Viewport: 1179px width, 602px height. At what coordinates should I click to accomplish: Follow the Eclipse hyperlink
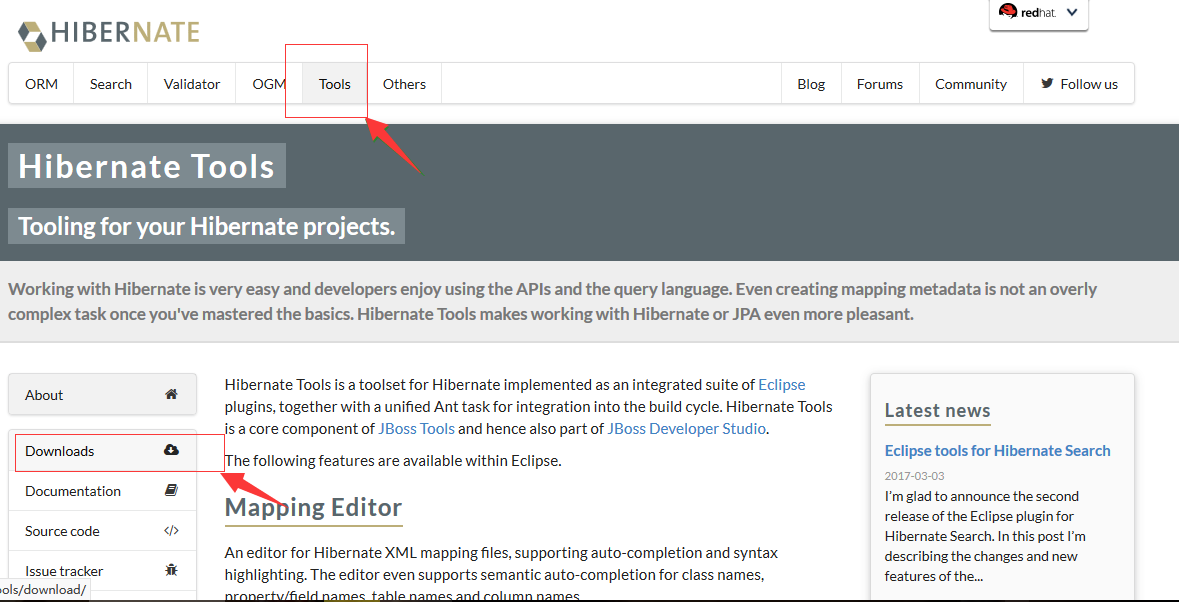(x=781, y=385)
